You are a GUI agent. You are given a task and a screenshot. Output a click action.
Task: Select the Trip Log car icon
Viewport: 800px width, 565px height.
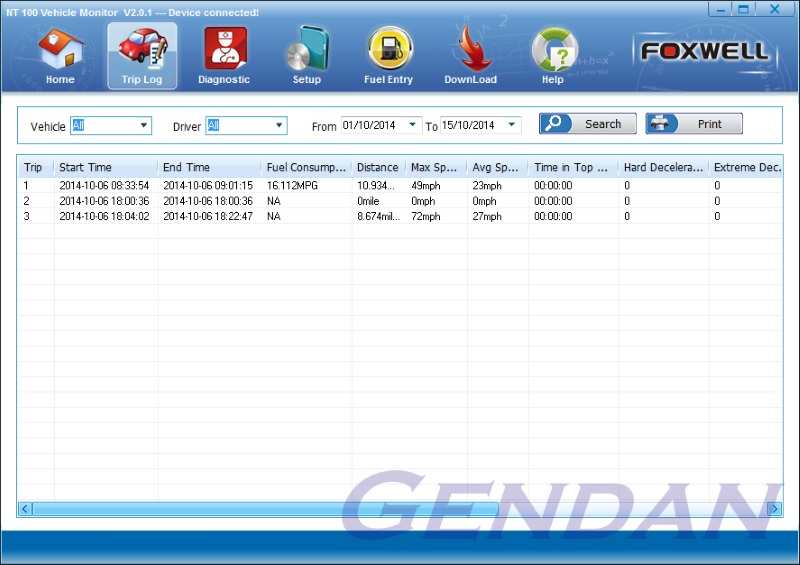point(142,51)
